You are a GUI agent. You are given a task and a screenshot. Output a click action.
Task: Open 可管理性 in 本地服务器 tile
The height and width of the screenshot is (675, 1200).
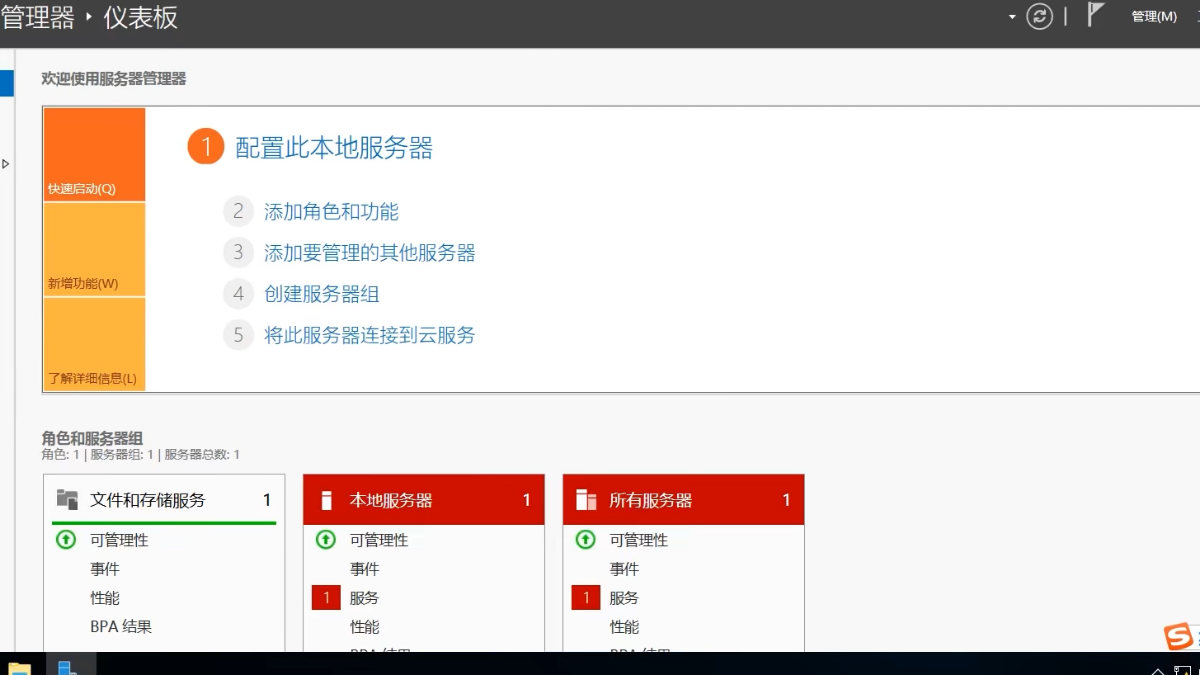pyautogui.click(x=379, y=540)
